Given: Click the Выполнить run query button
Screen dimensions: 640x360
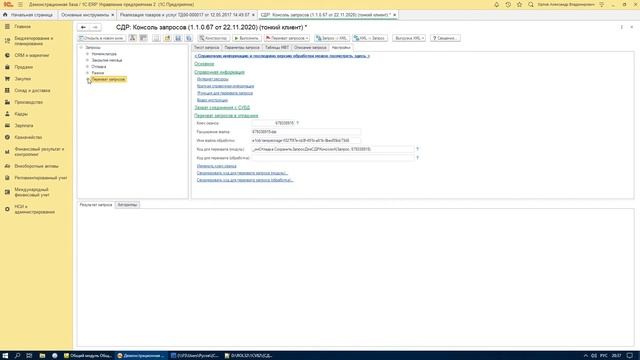Looking at the screenshot, I should click(246, 38).
